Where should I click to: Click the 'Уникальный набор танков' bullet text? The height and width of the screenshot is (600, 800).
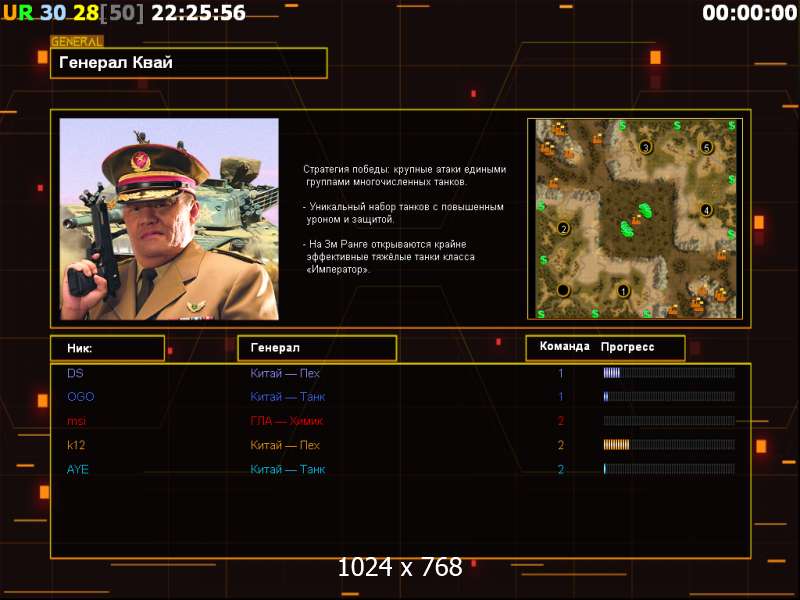[403, 213]
